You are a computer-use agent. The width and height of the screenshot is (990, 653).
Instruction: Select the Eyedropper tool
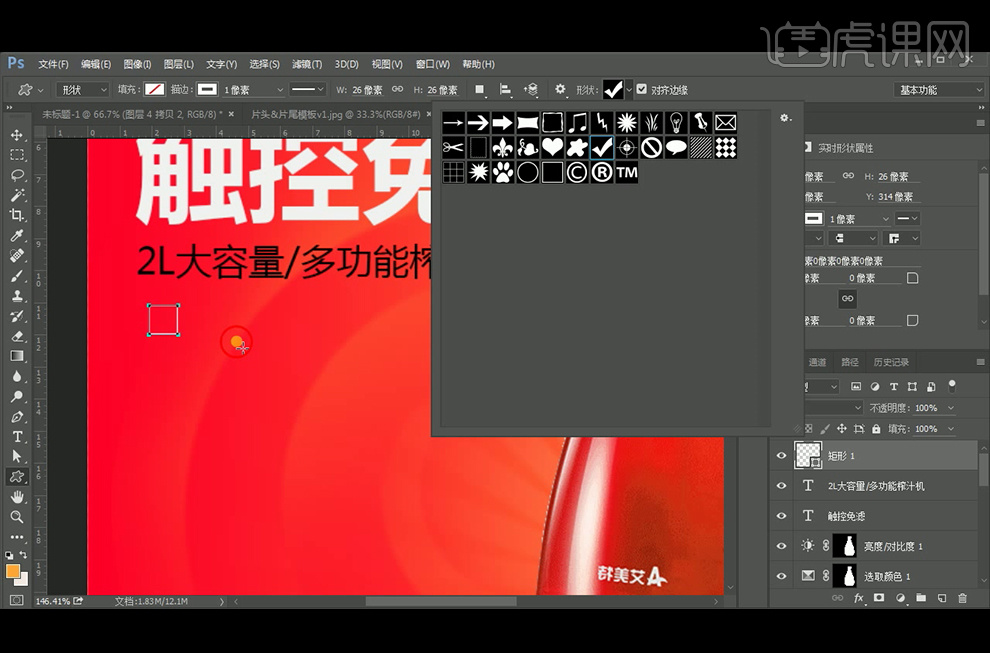coord(17,235)
